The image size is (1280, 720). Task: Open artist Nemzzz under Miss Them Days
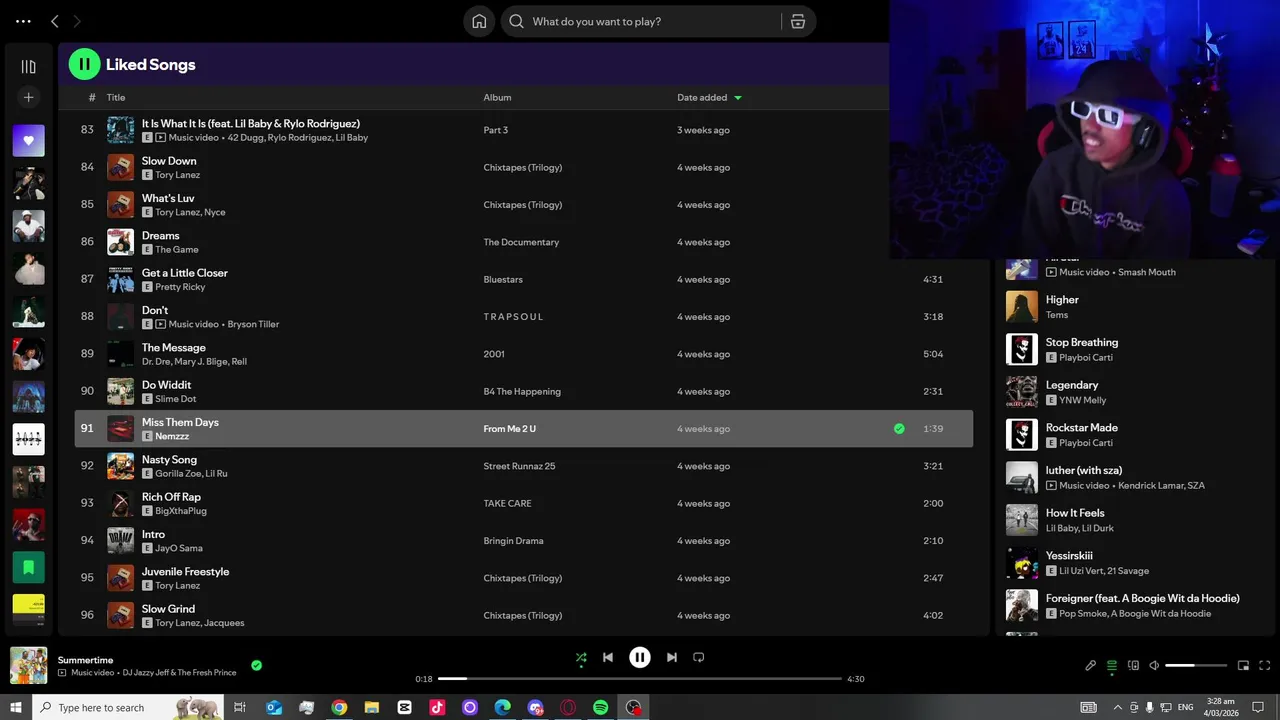171,436
